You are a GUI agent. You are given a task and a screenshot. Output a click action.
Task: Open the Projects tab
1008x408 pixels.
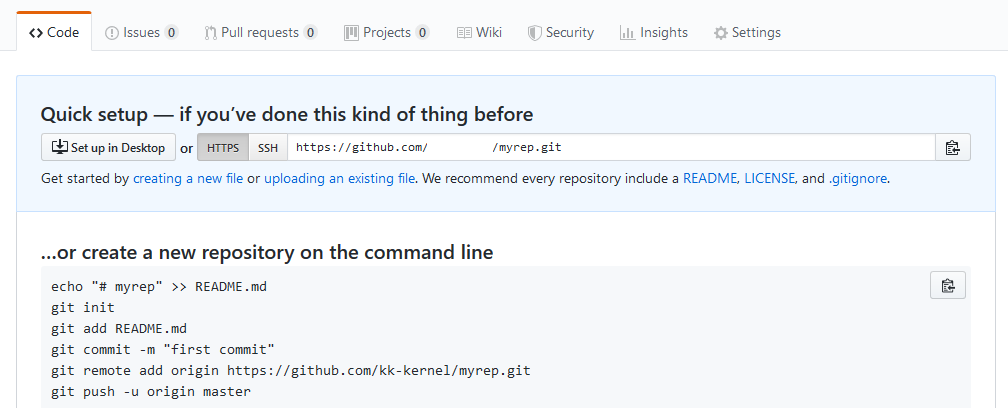(386, 32)
